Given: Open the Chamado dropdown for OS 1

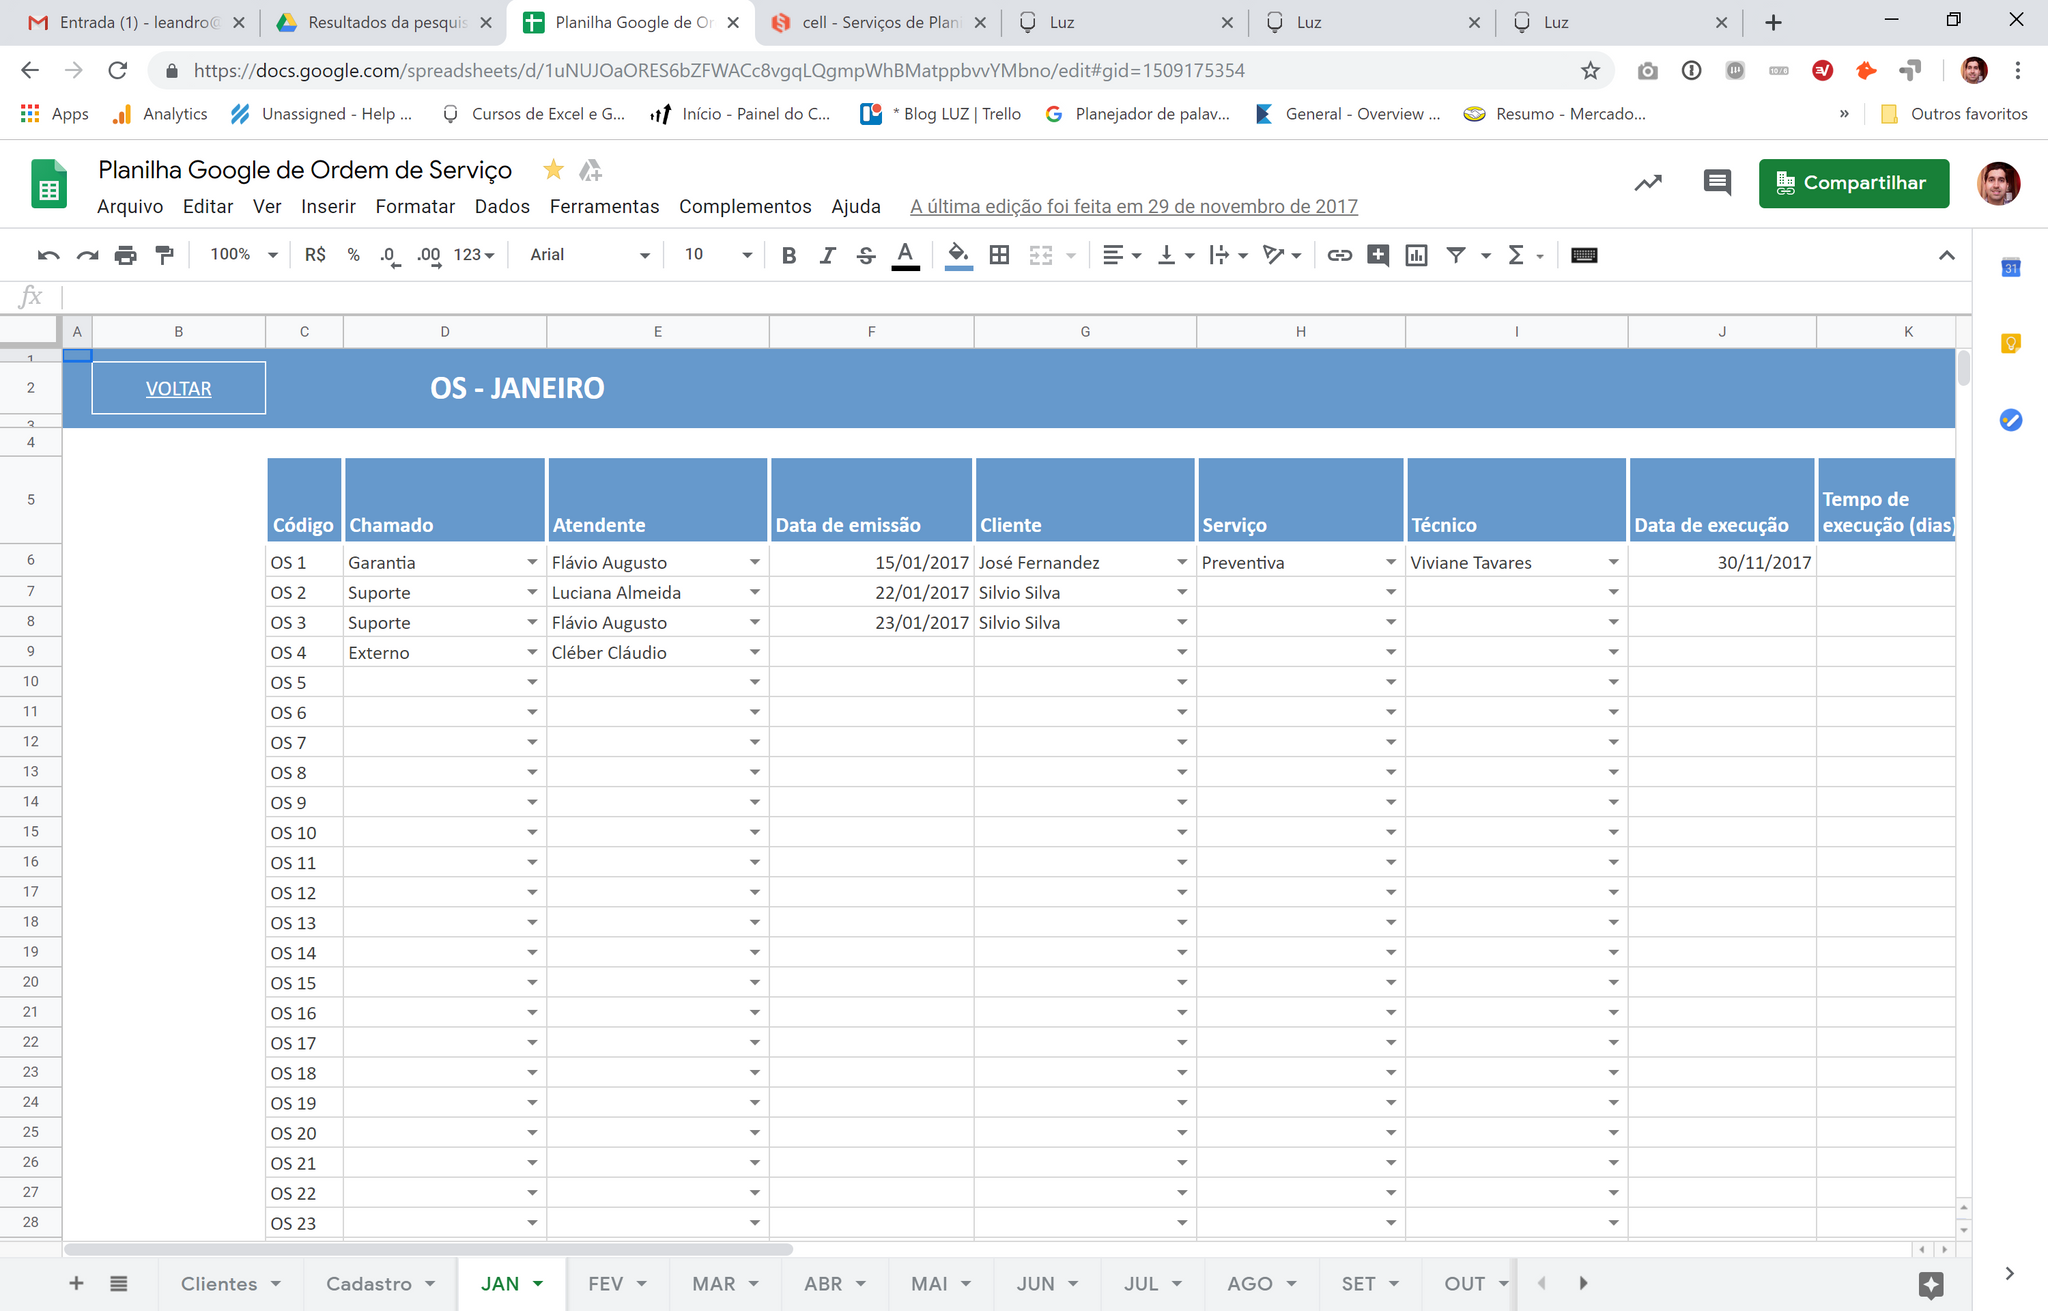Looking at the screenshot, I should click(532, 563).
